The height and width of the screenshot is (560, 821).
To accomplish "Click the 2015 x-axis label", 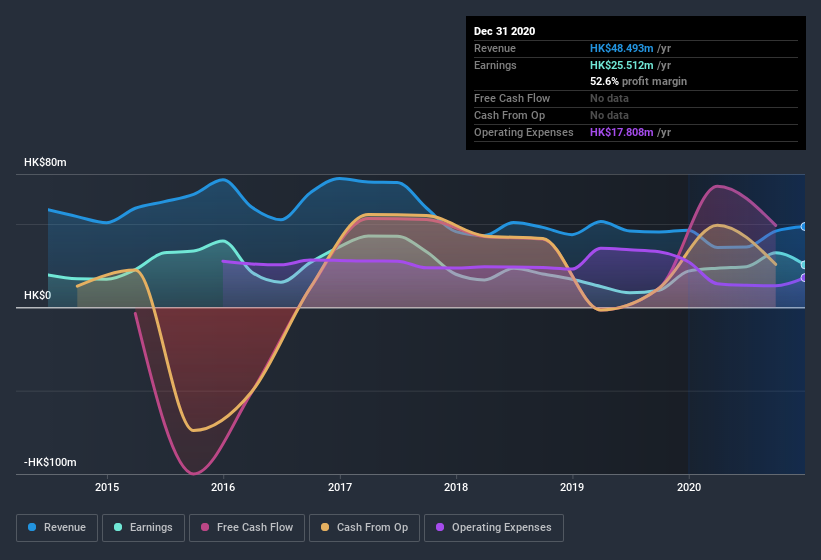I will click(x=107, y=487).
